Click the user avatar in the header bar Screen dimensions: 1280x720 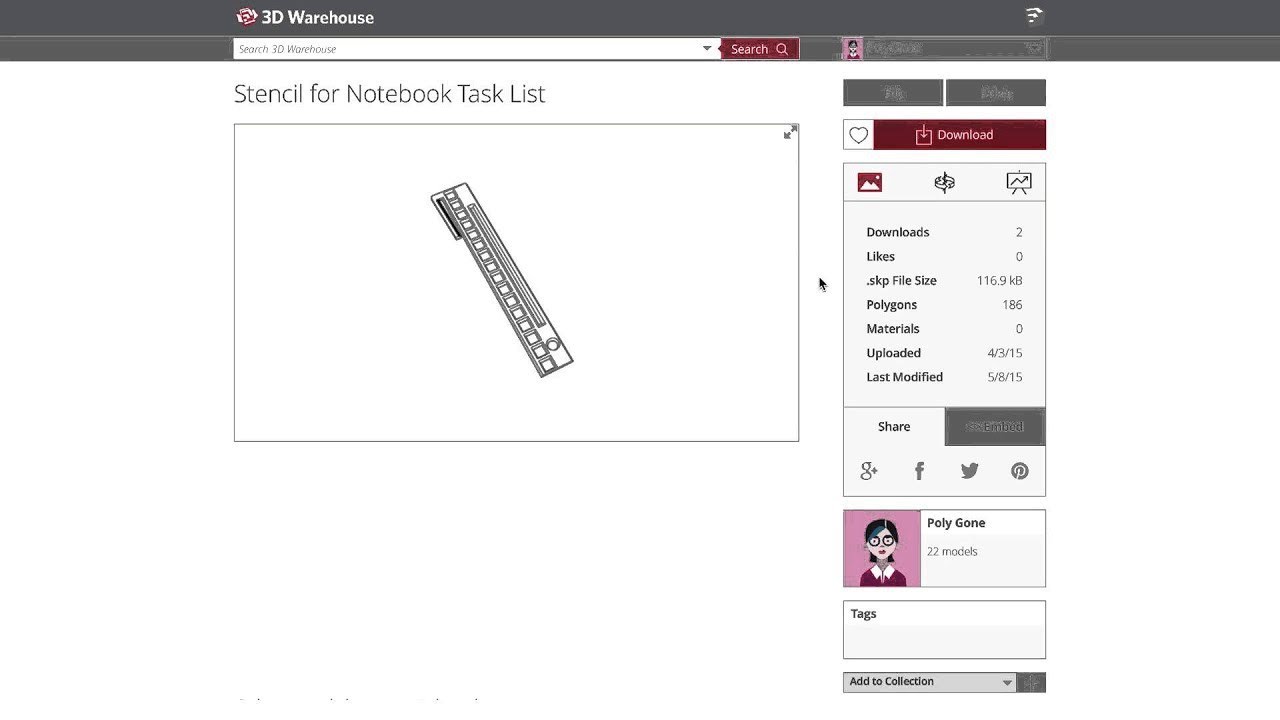click(x=853, y=48)
